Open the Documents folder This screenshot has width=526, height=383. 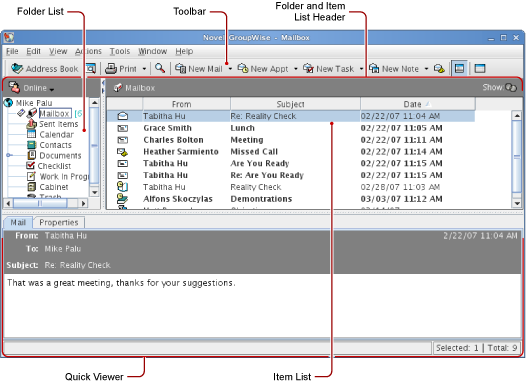[x=60, y=155]
